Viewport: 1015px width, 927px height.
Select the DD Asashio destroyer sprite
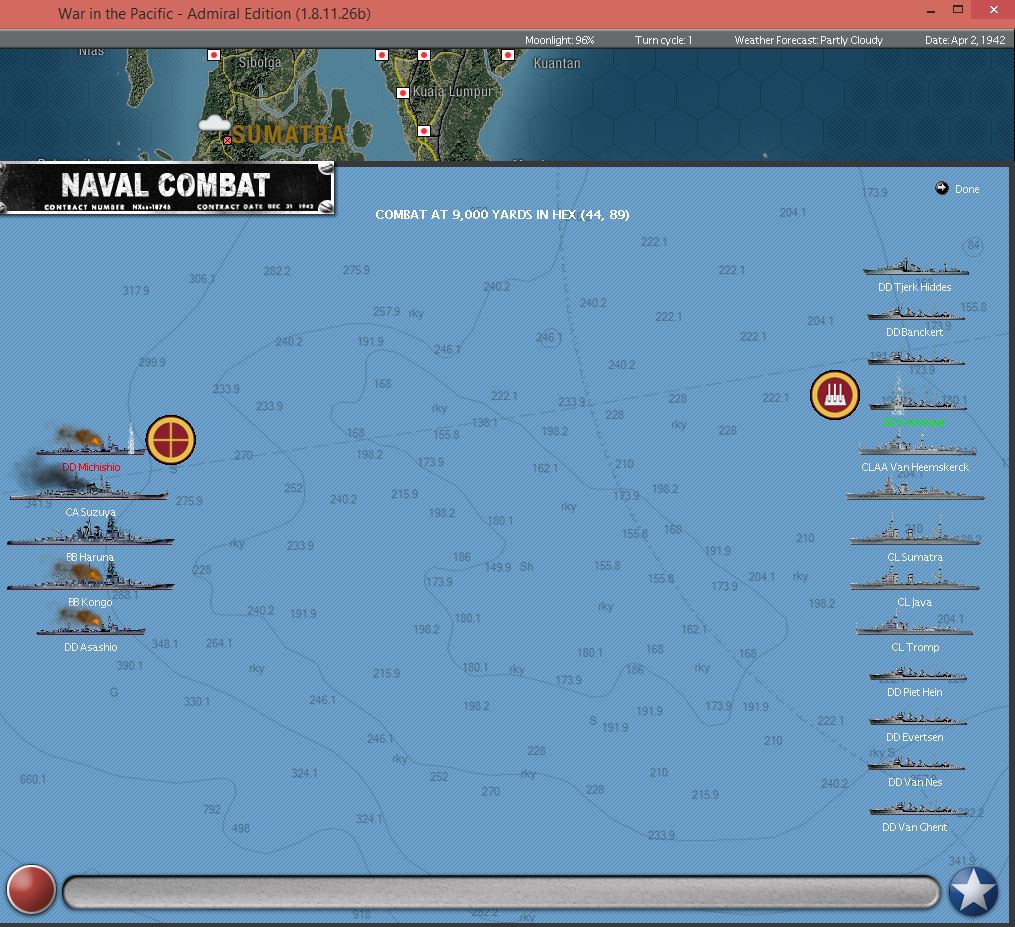pyautogui.click(x=91, y=624)
